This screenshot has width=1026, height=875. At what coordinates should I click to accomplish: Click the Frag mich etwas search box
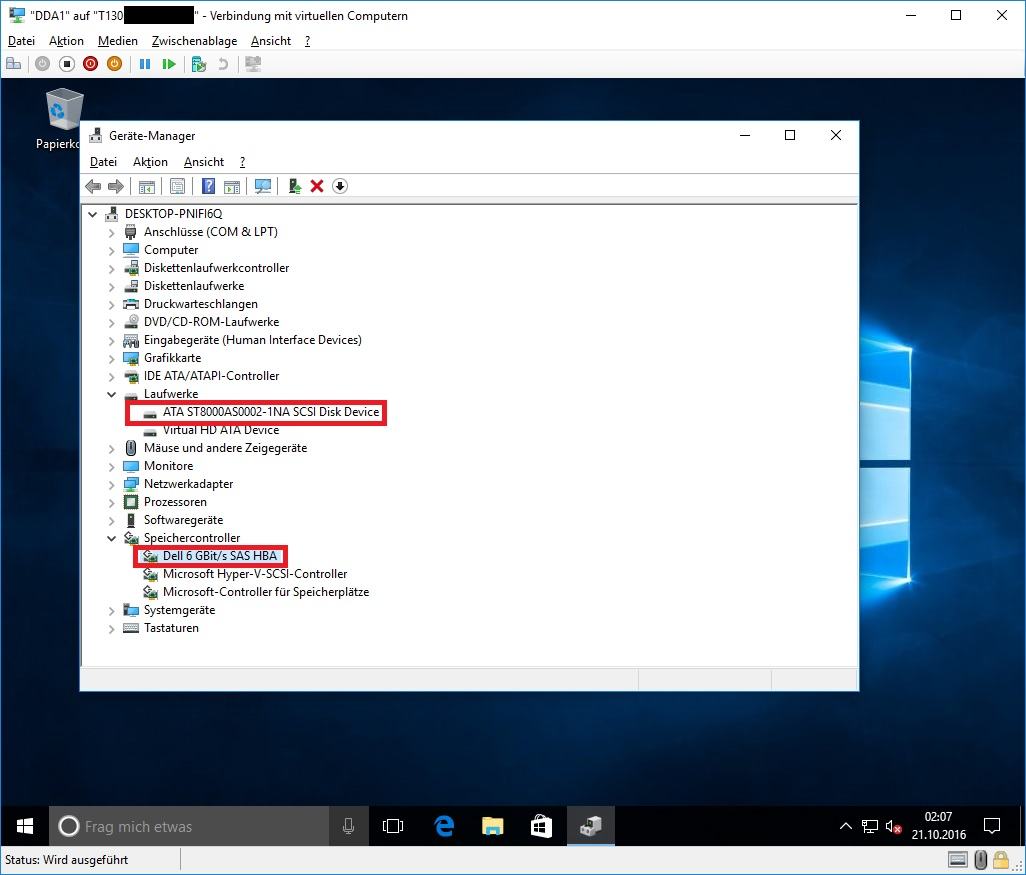190,826
